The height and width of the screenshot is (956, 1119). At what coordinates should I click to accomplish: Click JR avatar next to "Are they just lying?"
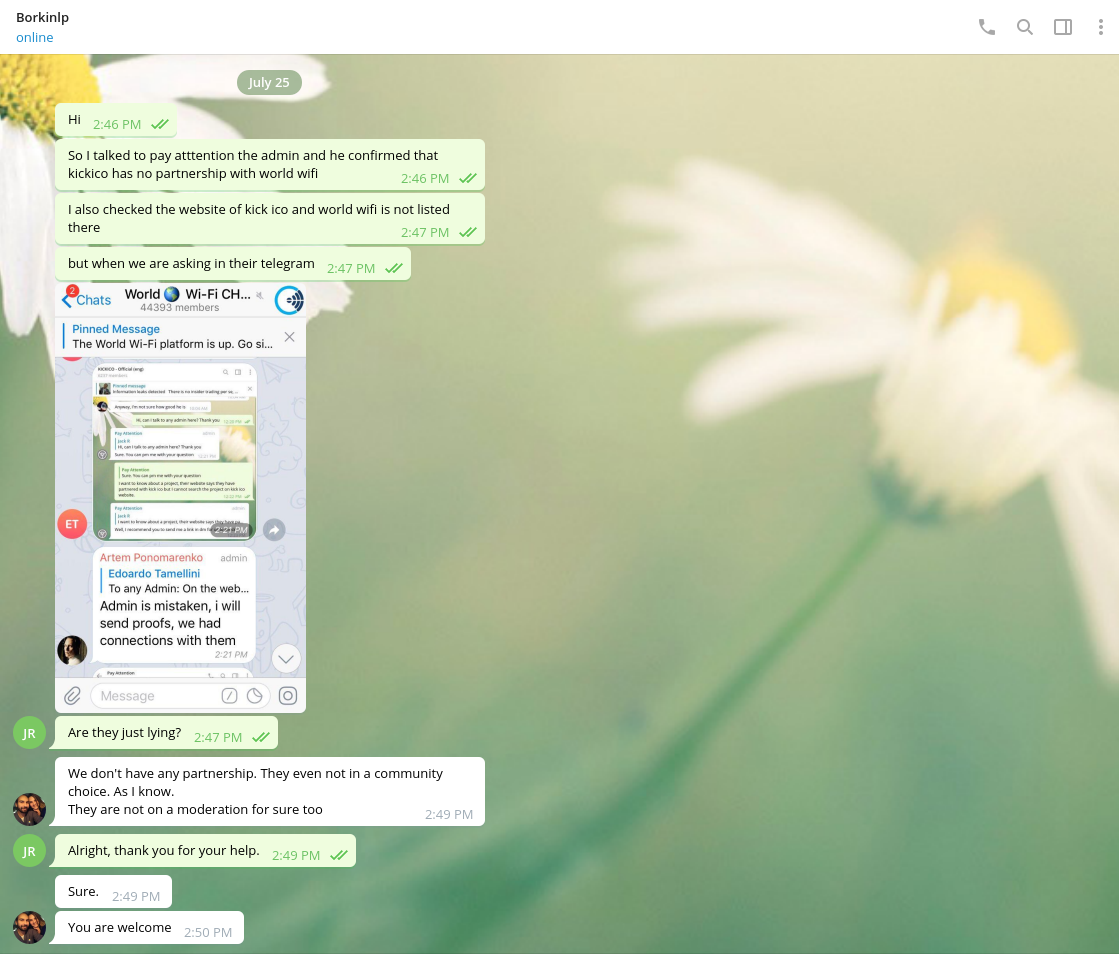29,733
